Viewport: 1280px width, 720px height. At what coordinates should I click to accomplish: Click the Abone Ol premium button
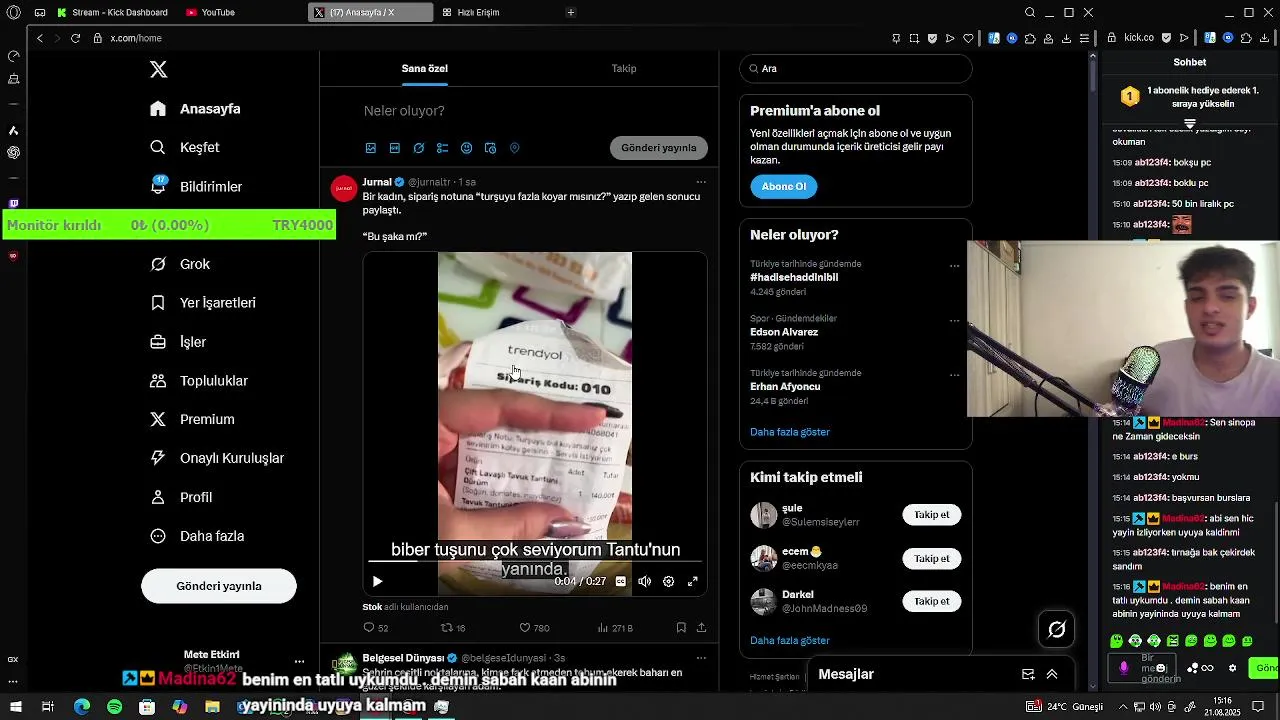784,186
